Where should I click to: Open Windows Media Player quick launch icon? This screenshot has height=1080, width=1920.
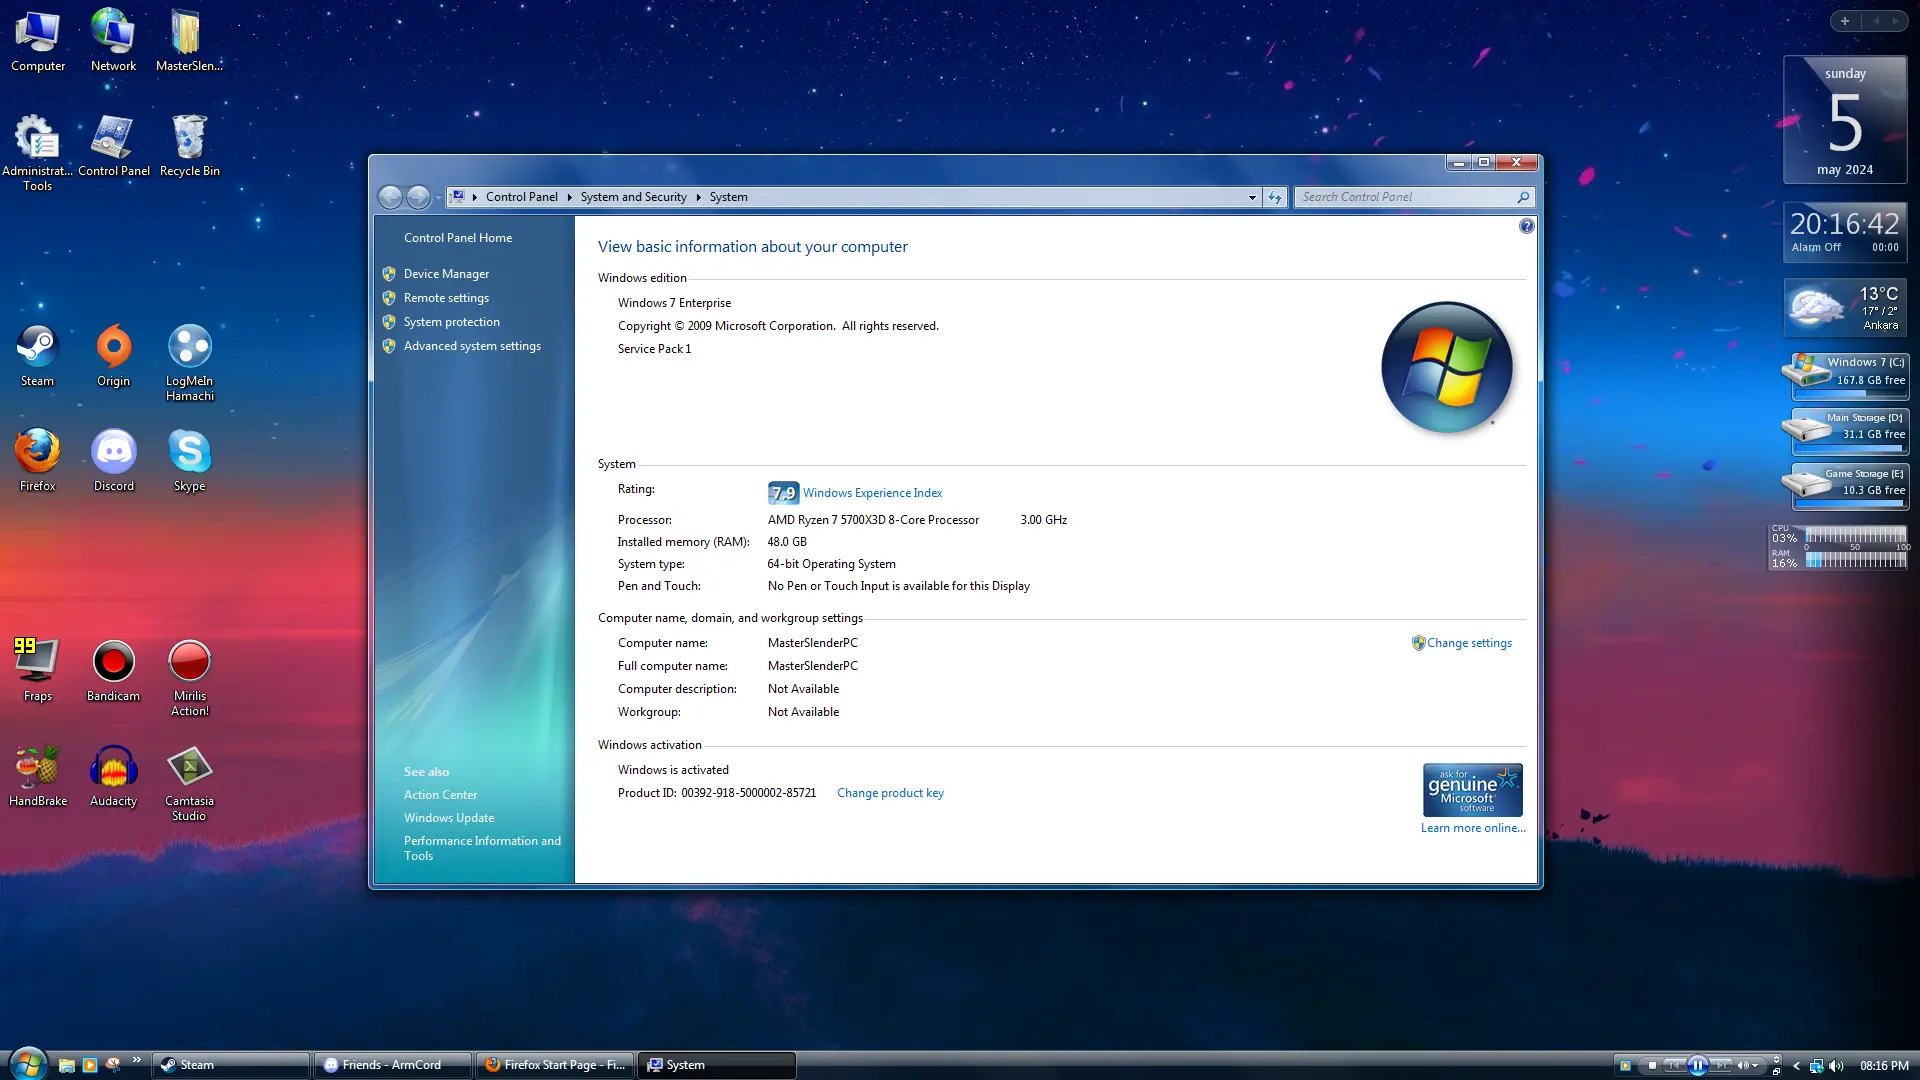(x=90, y=1065)
